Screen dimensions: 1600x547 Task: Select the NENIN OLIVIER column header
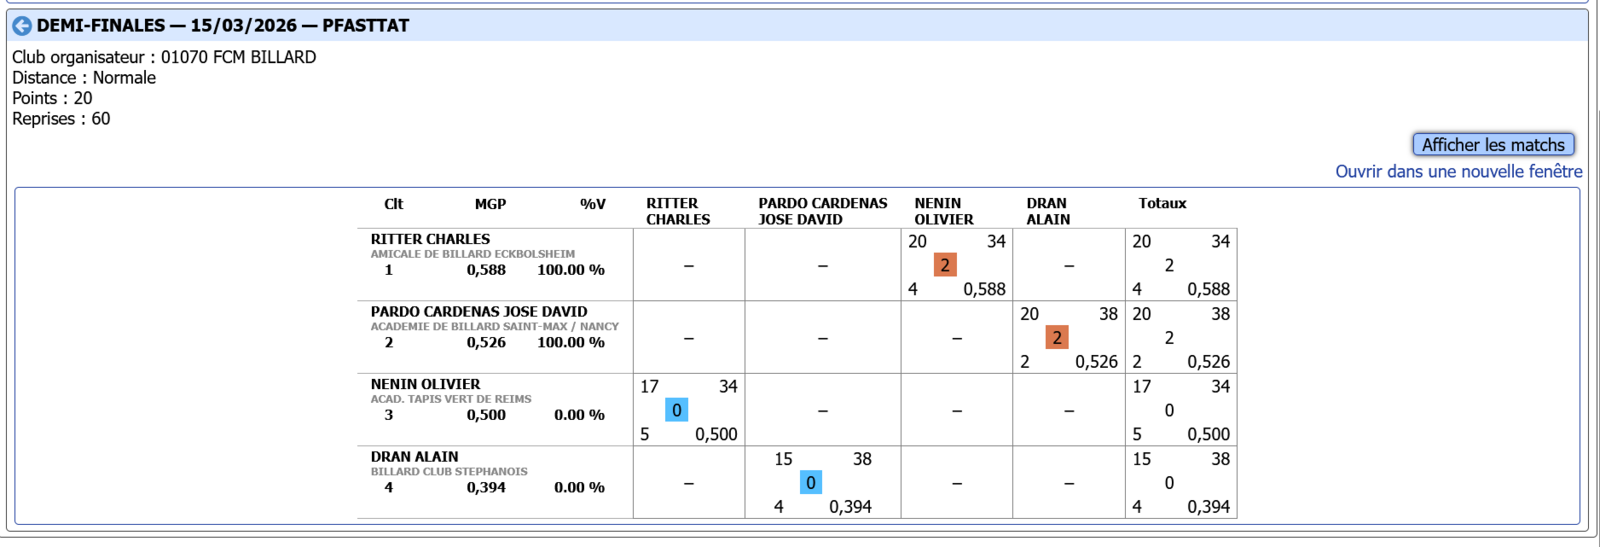pyautogui.click(x=942, y=211)
